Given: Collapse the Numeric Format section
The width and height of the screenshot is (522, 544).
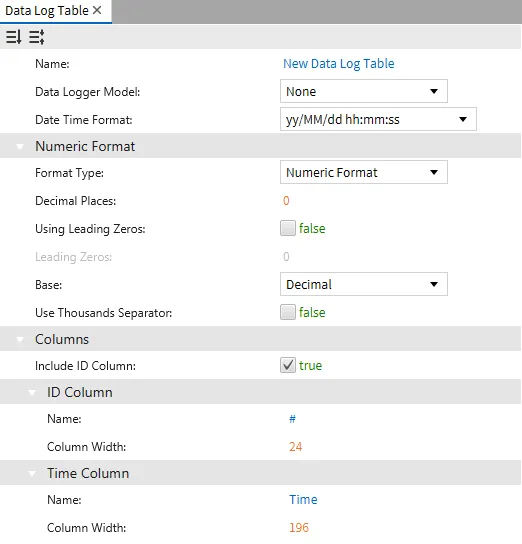Looking at the screenshot, I should [20, 147].
